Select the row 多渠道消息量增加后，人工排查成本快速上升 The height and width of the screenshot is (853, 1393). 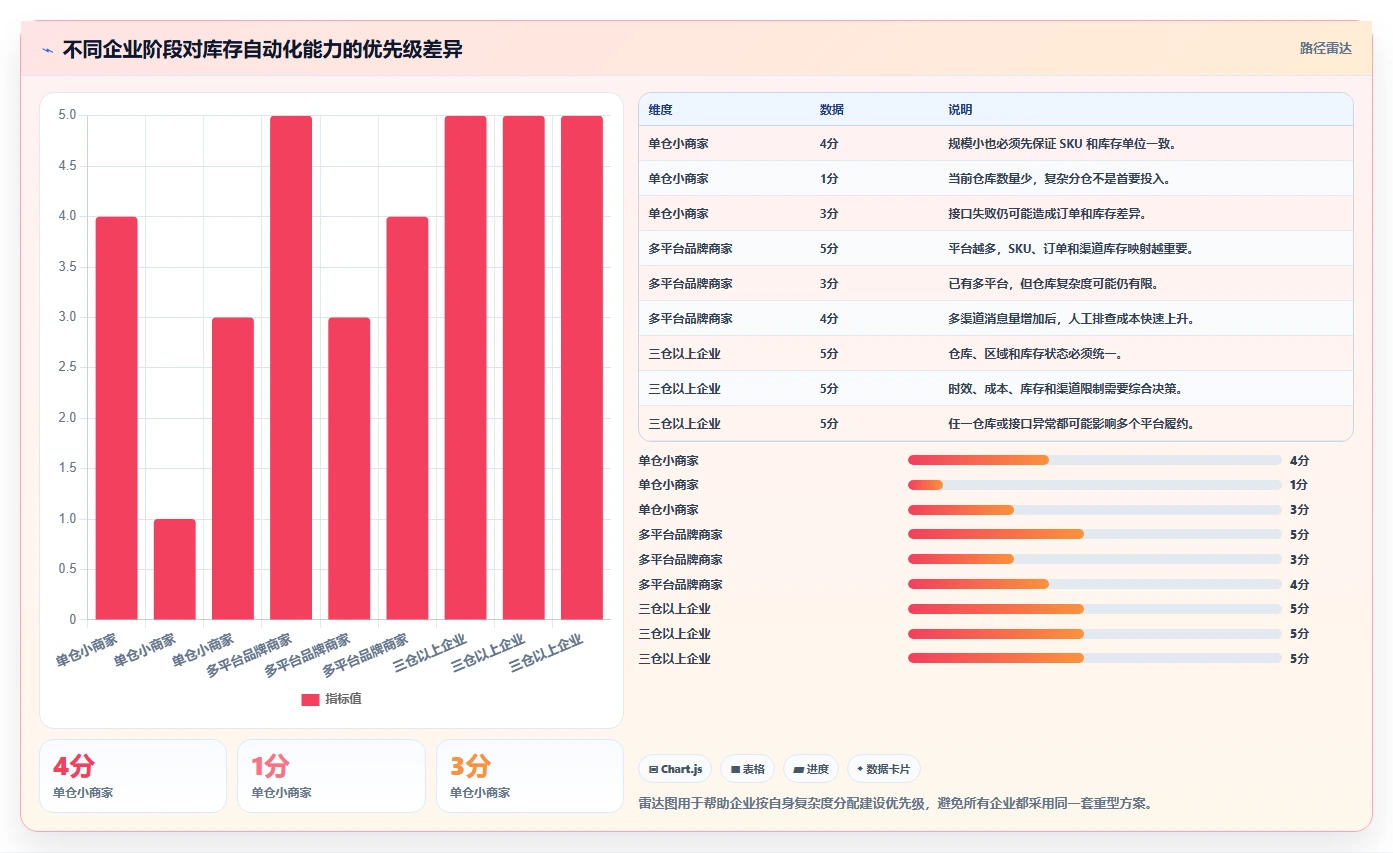[x=995, y=318]
